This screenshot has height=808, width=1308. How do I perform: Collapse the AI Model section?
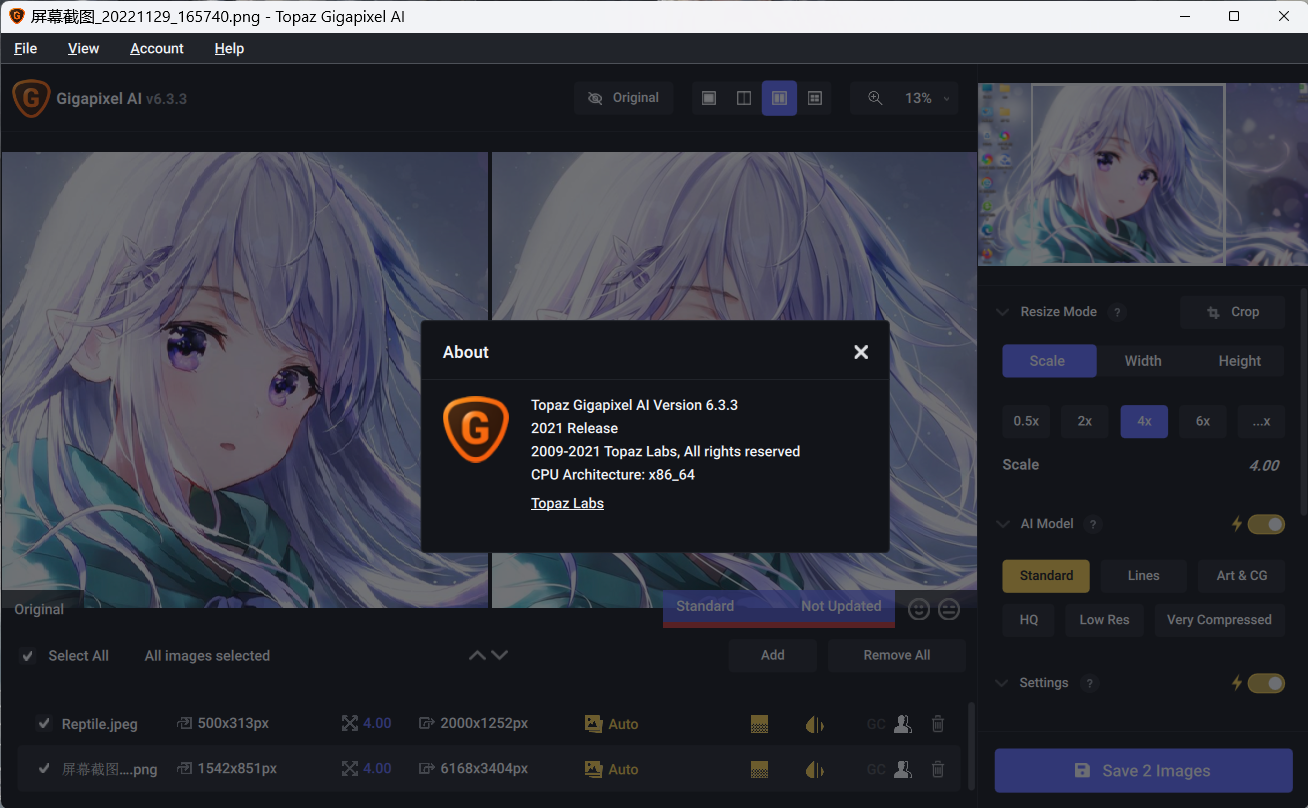pyautogui.click(x=1003, y=524)
